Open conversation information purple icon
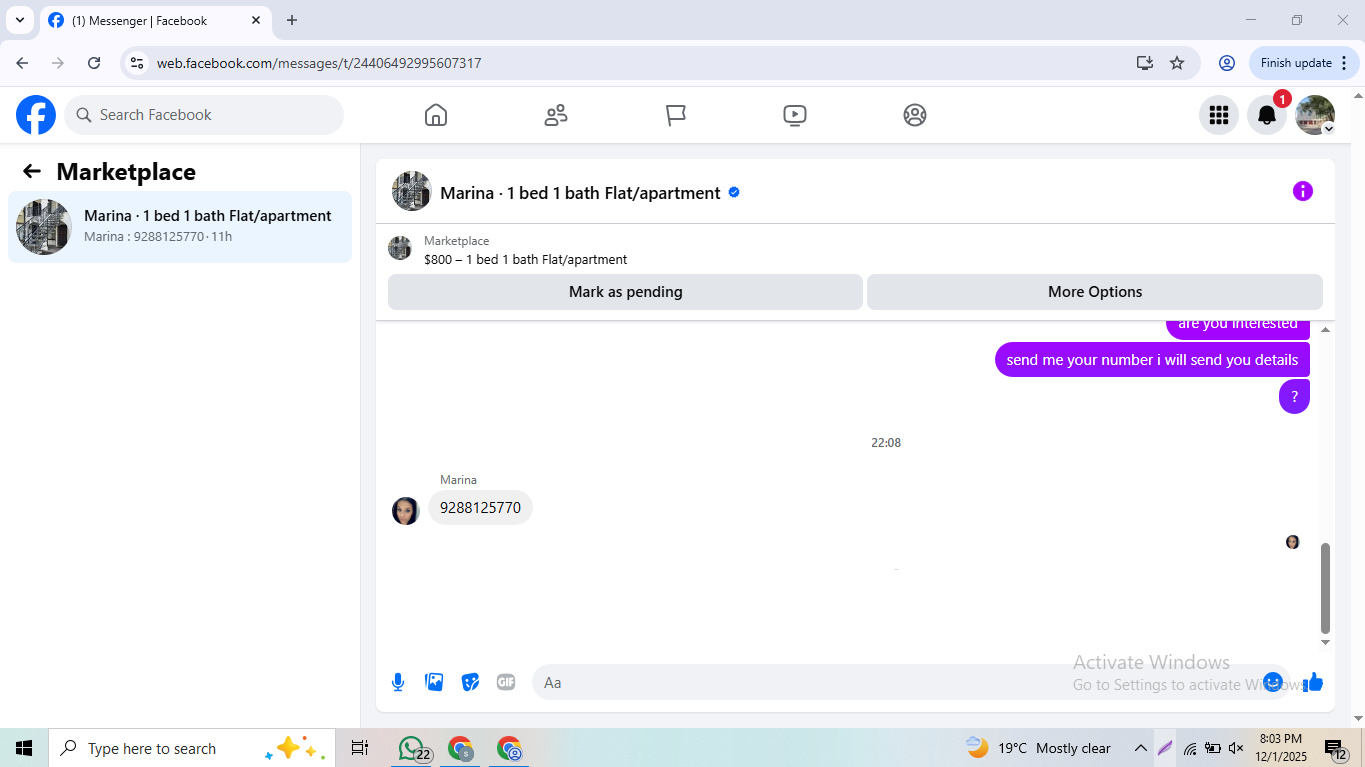The width and height of the screenshot is (1365, 767). (1303, 191)
